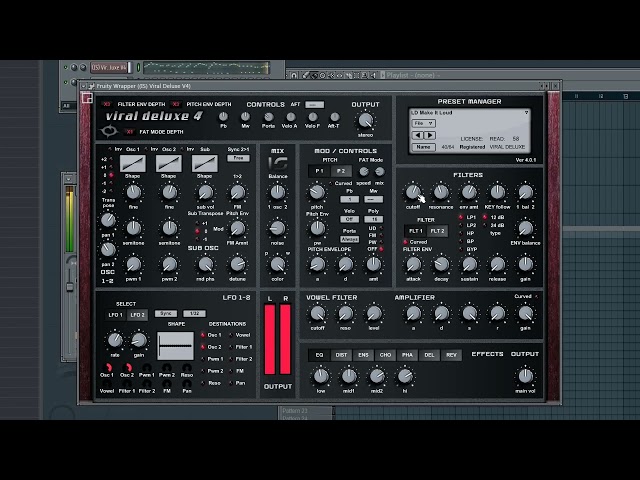Select transpose +2 LED

coord(111,159)
